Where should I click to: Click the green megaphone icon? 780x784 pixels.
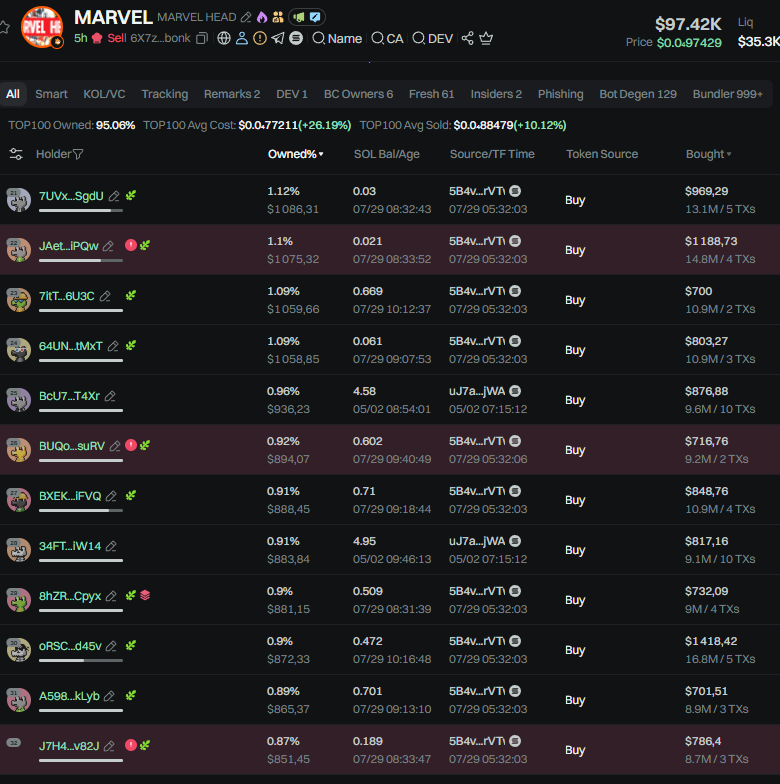(299, 18)
